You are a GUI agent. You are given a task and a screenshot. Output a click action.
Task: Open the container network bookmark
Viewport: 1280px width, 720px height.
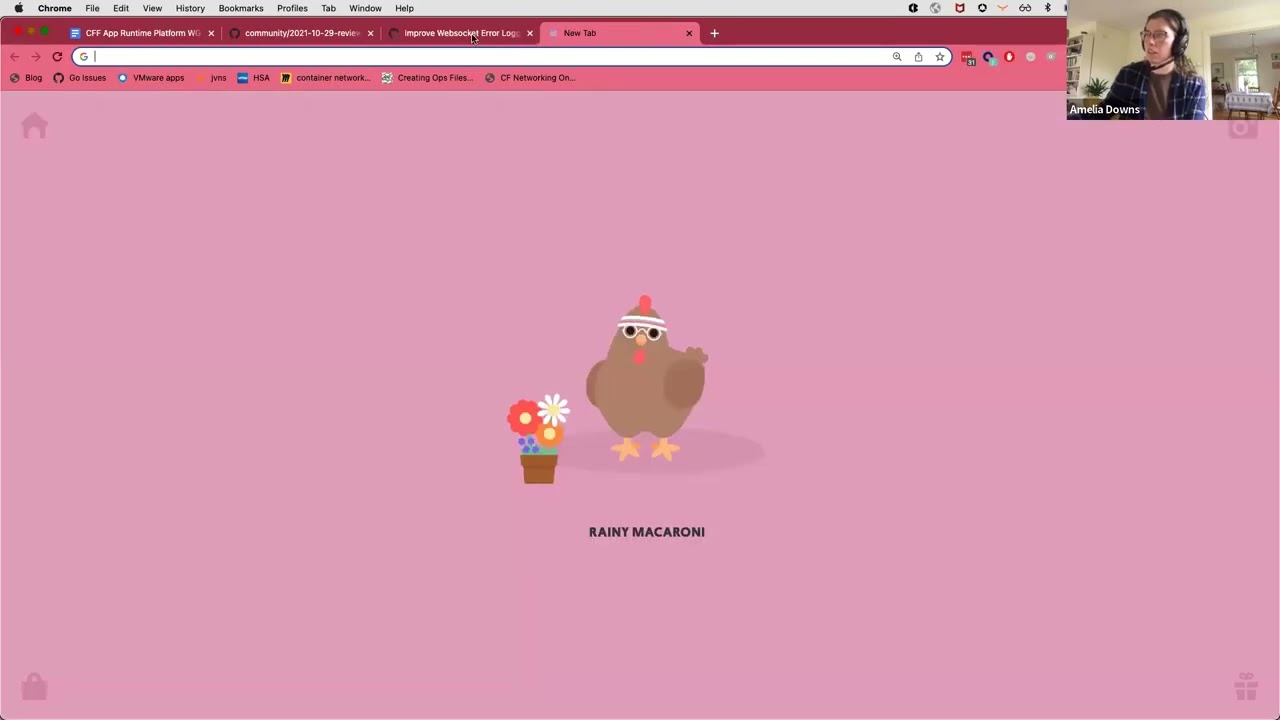point(325,78)
